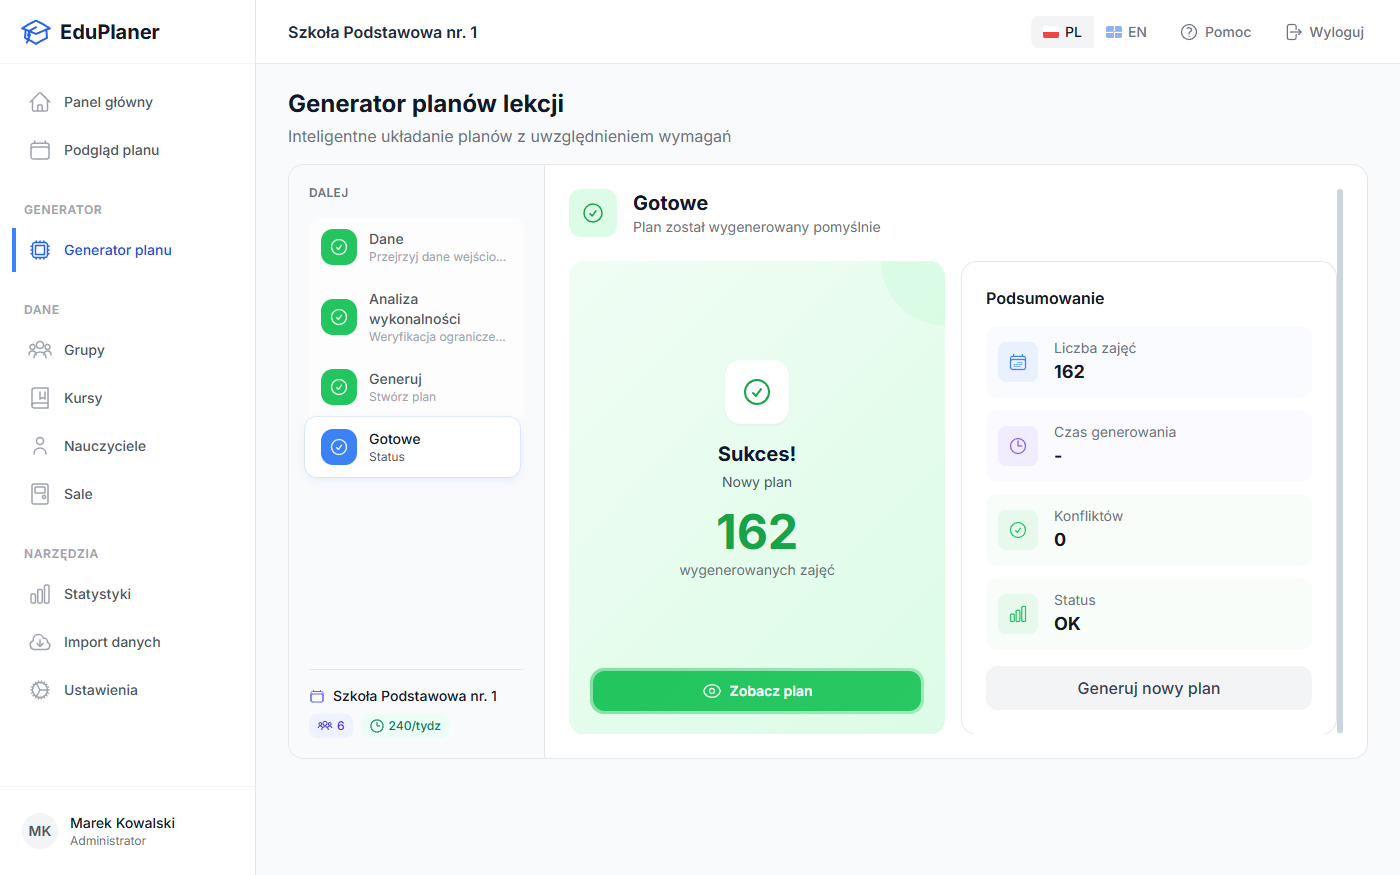Switch language to EN
1400x875 pixels.
pos(1126,32)
